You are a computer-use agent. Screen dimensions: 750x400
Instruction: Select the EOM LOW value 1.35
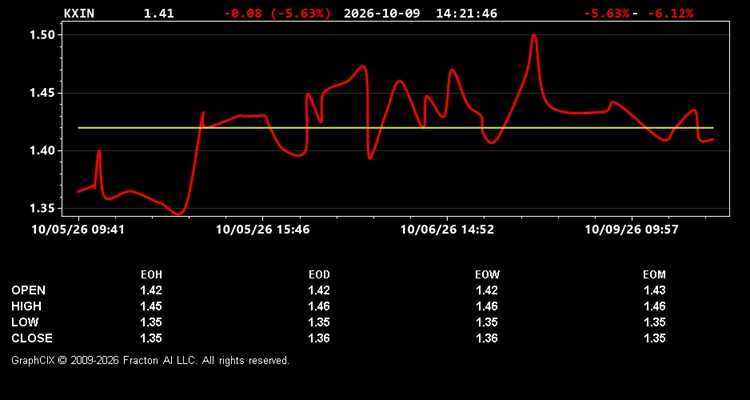click(x=654, y=322)
